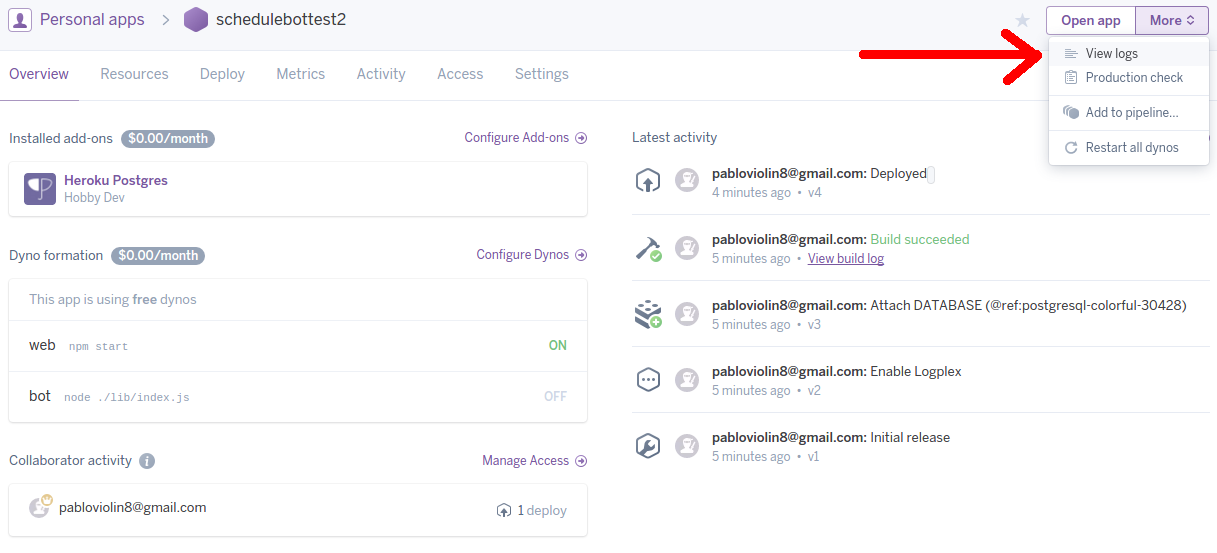Click the collaborator avatar with crown
This screenshot has height=553, width=1217.
pos(40,507)
